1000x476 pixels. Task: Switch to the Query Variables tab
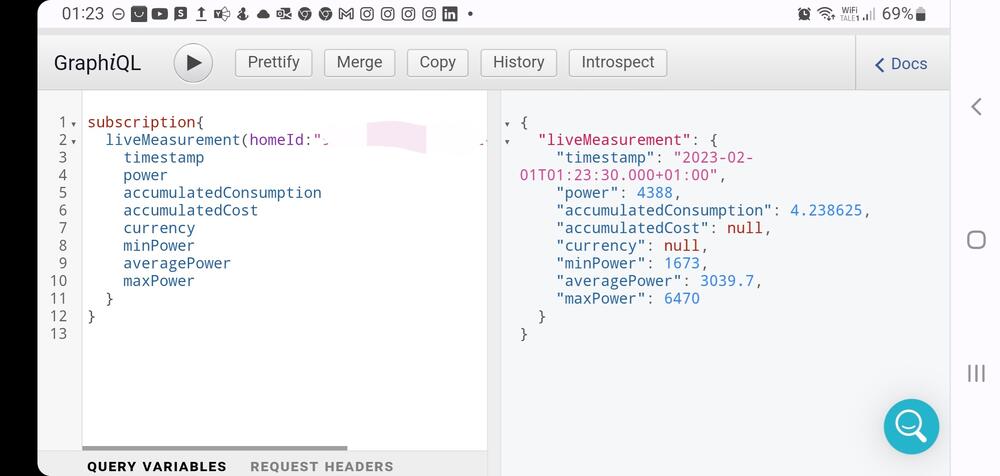[157, 466]
